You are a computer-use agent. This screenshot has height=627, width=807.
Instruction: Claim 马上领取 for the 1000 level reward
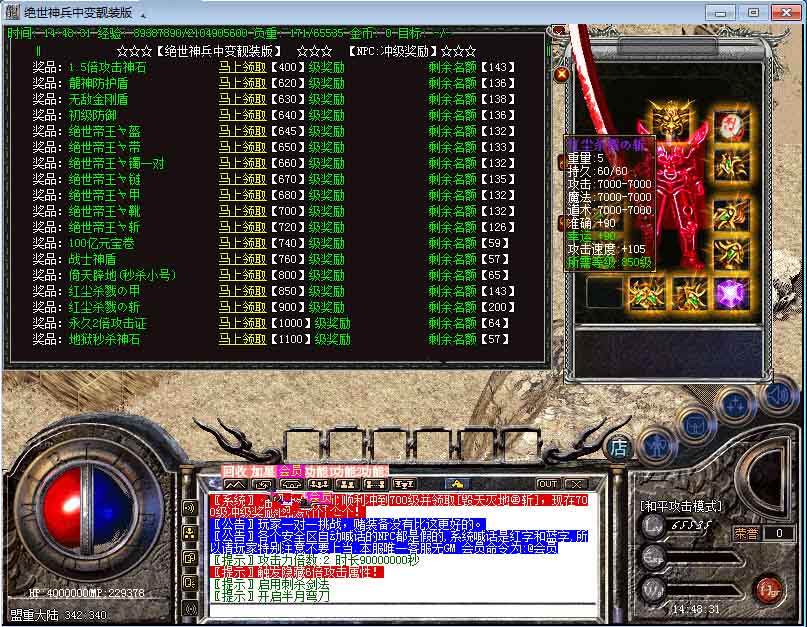[x=242, y=323]
